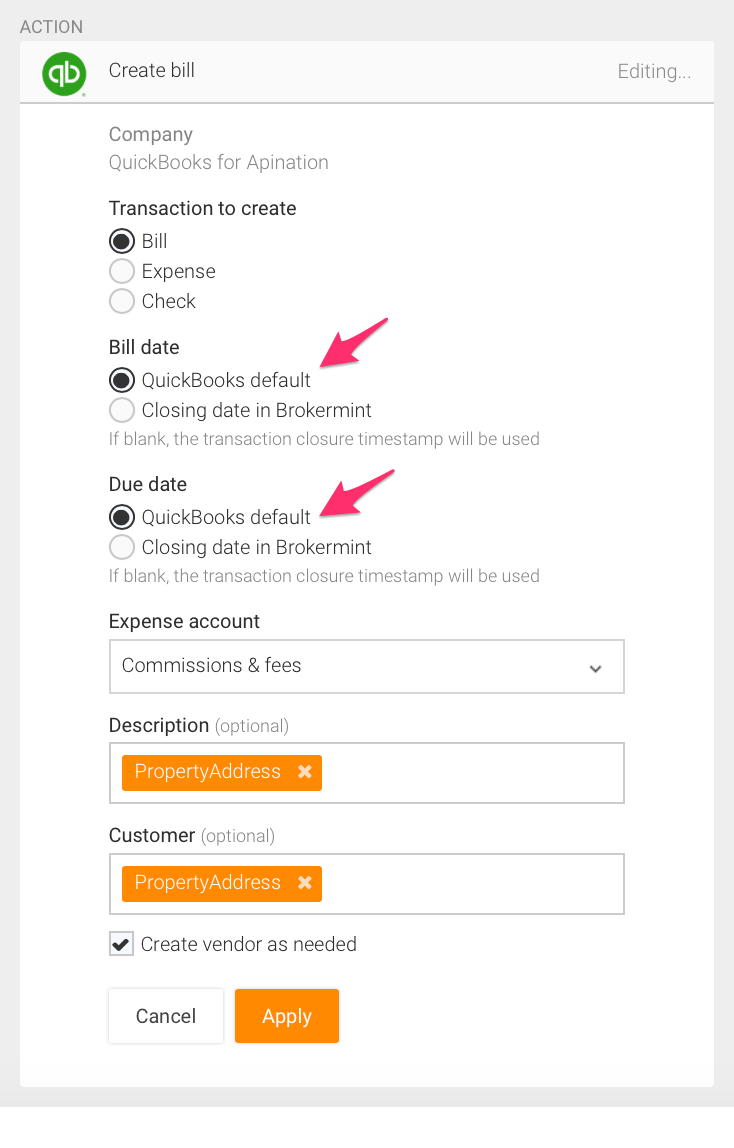The height and width of the screenshot is (1148, 734).
Task: Set Due date to Closing date in Brokermint
Action: point(122,547)
